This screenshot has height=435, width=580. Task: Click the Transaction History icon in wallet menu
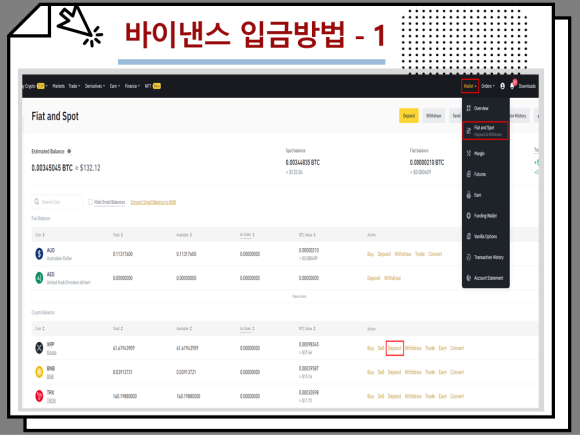pos(469,257)
